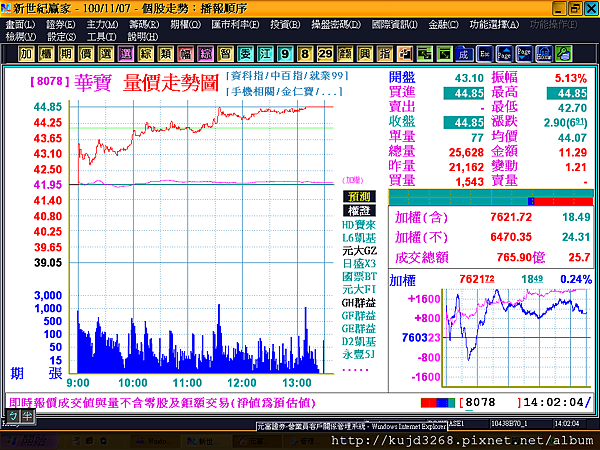This screenshot has width=600, height=450.
Task: Click the yellow 8 toolbar icon
Action: (x=305, y=54)
